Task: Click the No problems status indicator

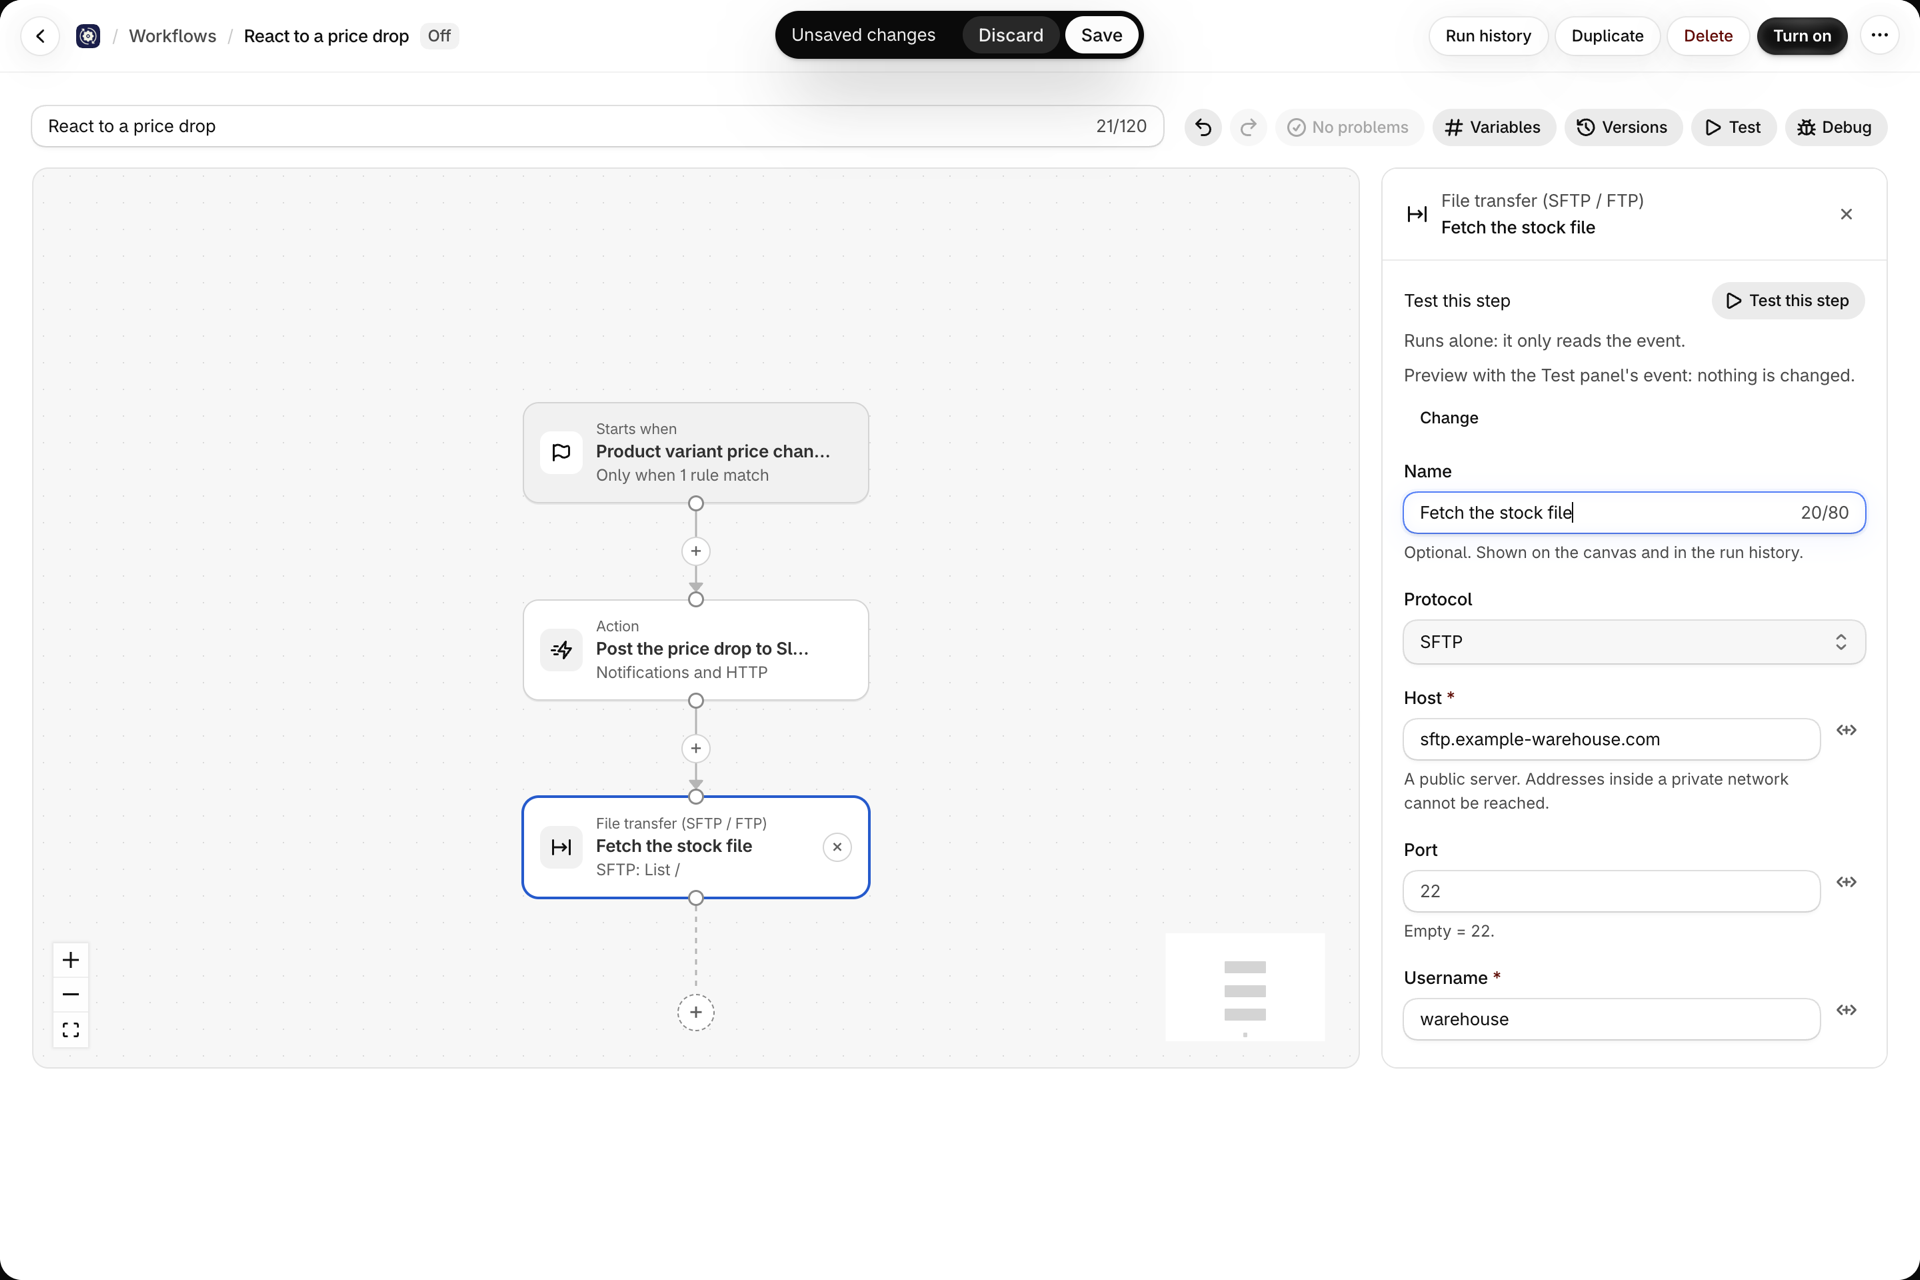Action: tap(1348, 127)
